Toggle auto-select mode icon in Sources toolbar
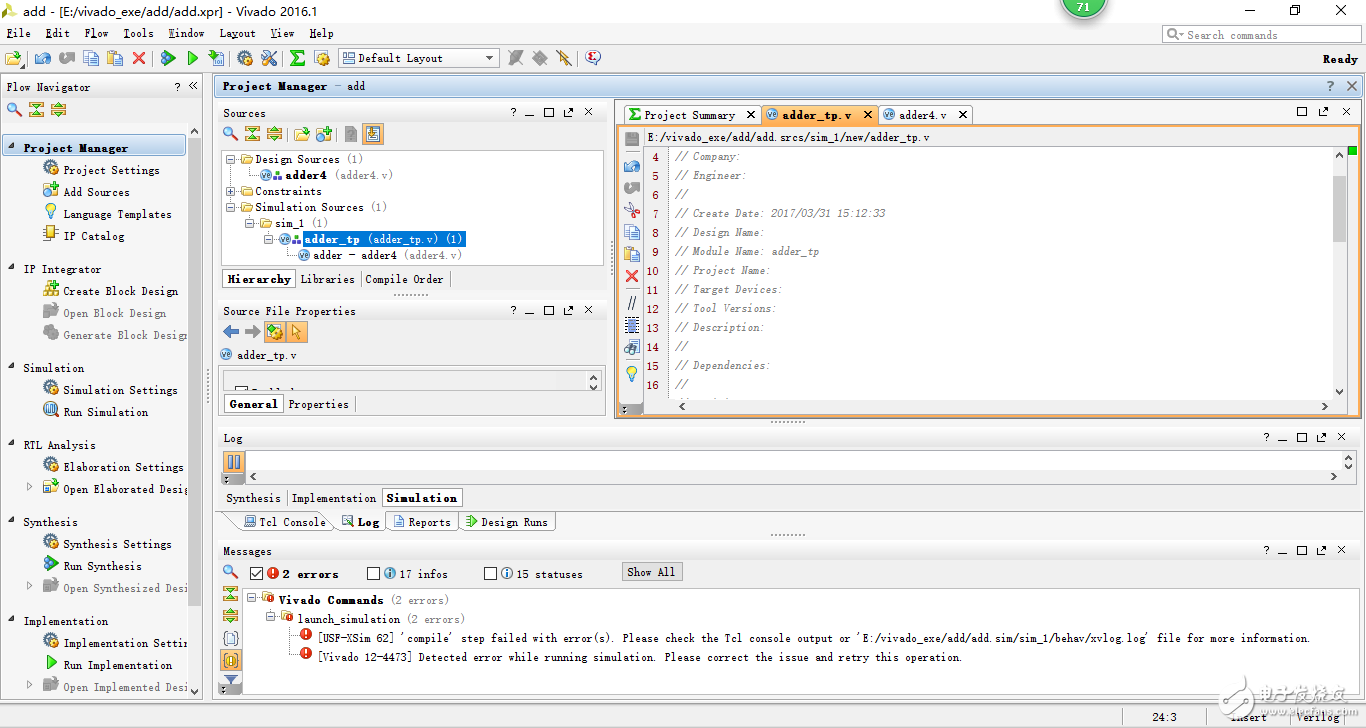Image resolution: width=1366 pixels, height=728 pixels. 373,134
